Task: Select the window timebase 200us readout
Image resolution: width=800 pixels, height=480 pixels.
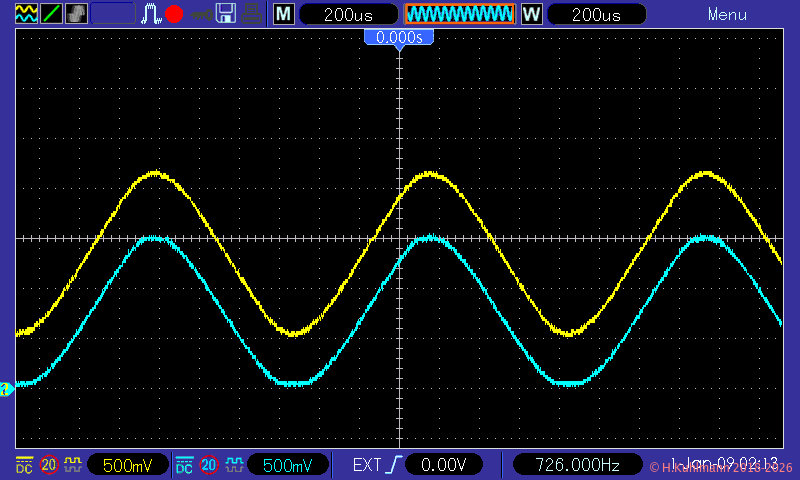Action: pos(597,14)
